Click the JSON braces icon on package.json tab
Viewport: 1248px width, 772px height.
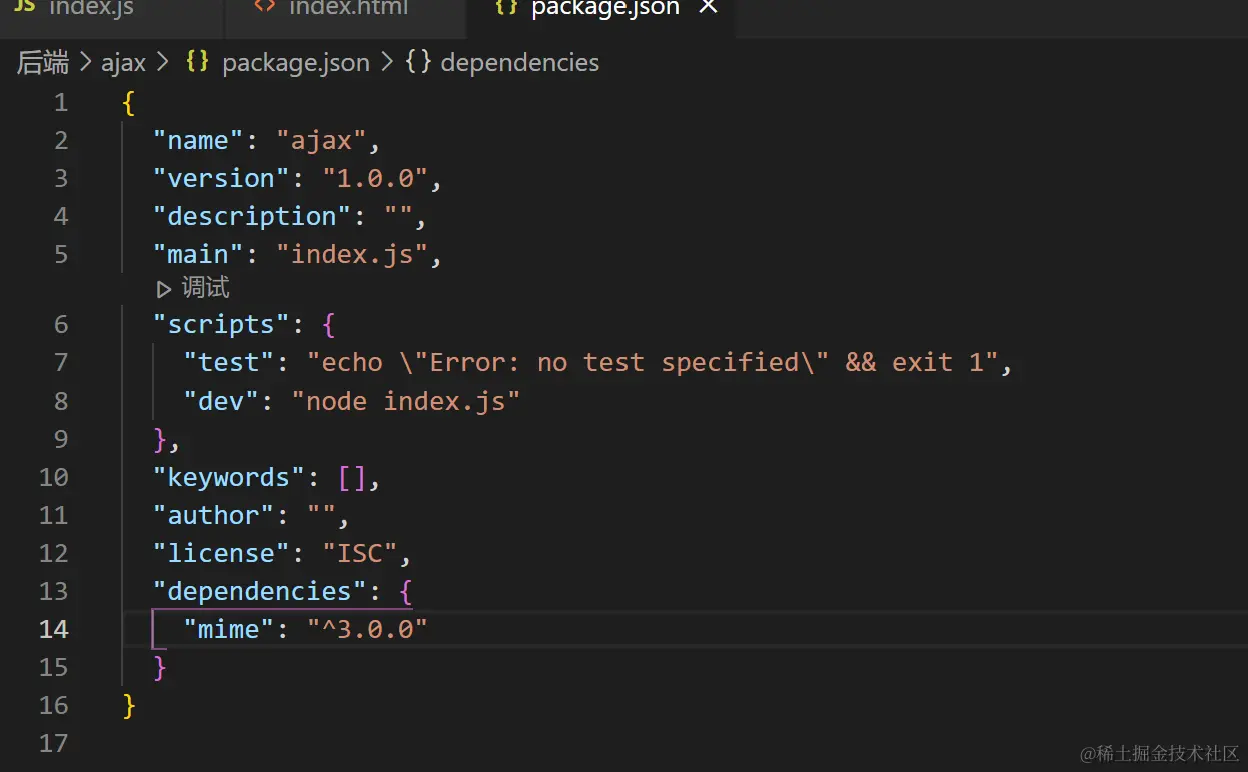(x=507, y=7)
